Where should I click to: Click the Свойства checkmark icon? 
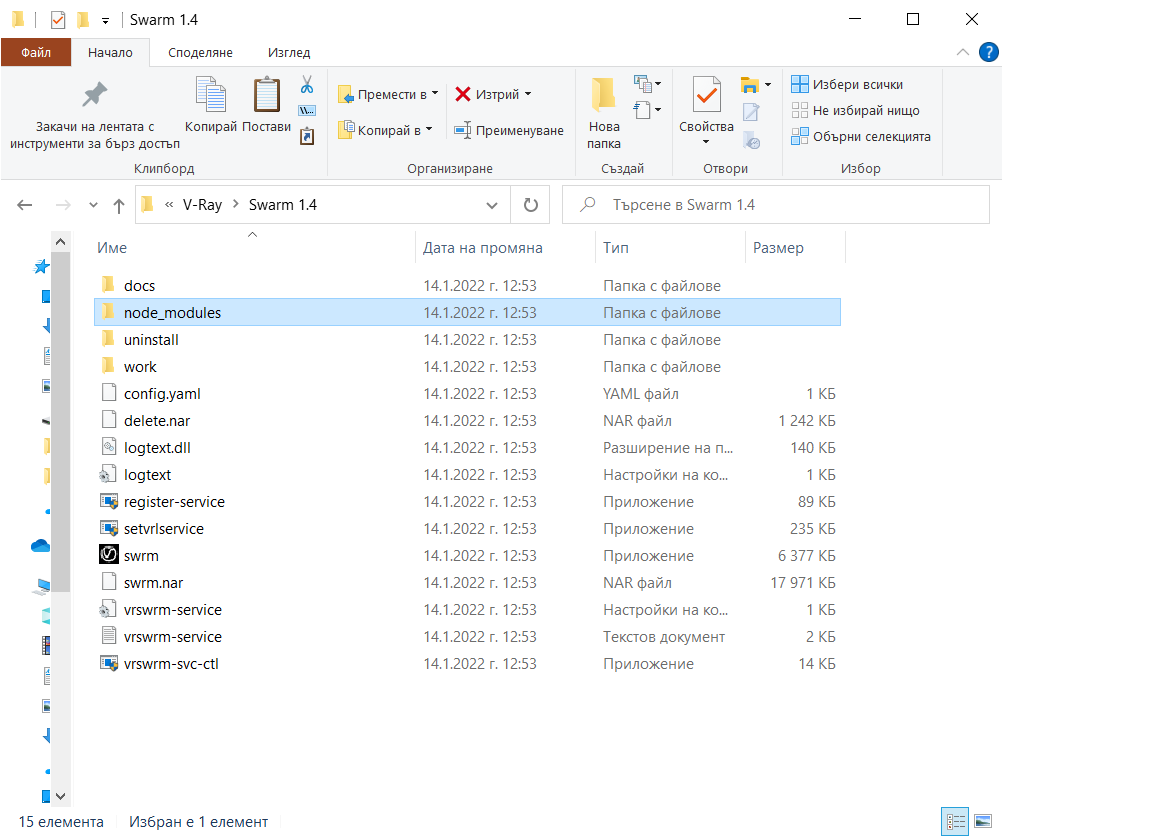click(x=706, y=96)
